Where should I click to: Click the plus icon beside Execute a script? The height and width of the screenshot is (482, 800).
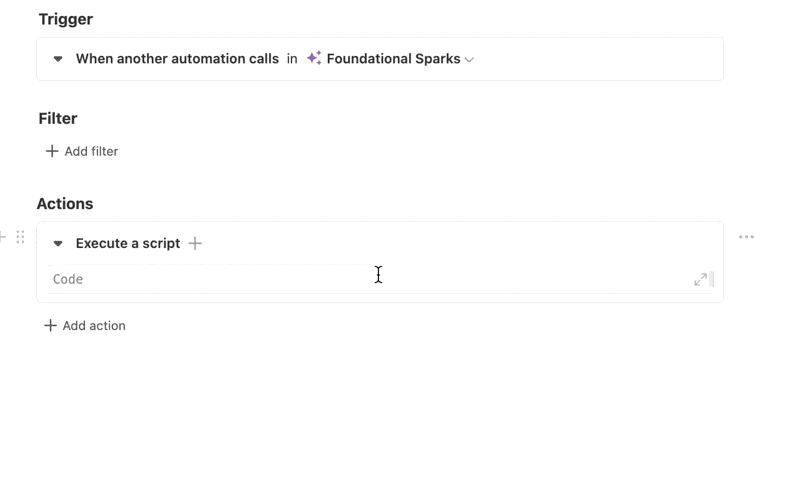pyautogui.click(x=195, y=243)
